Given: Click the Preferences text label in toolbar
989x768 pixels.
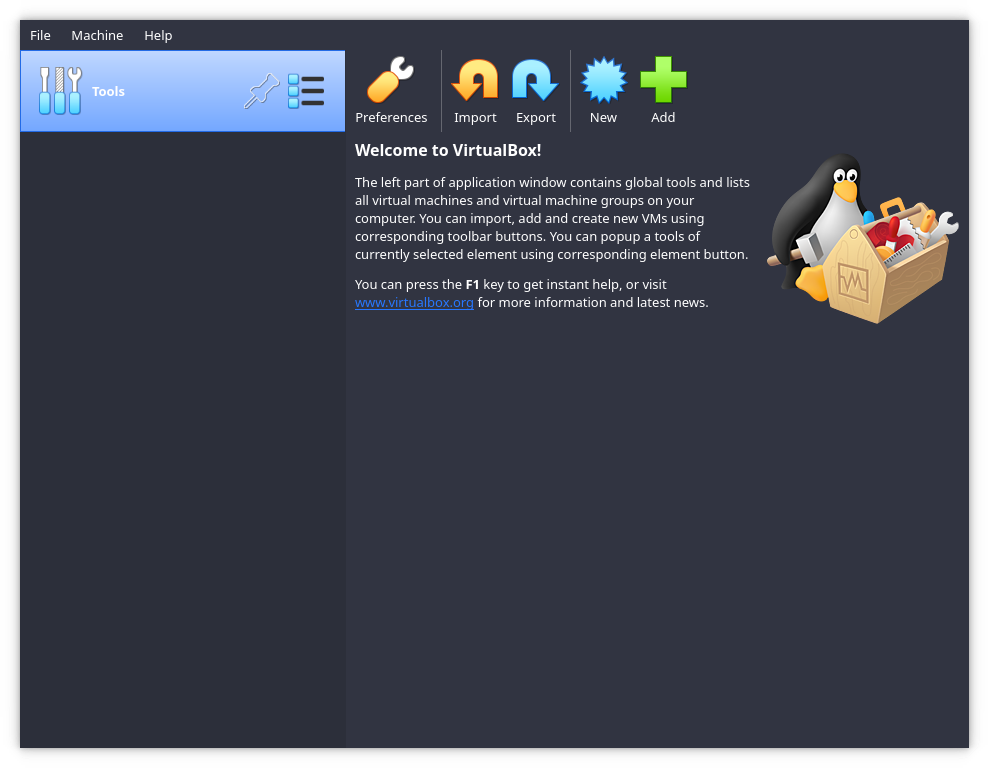Looking at the screenshot, I should pyautogui.click(x=391, y=117).
